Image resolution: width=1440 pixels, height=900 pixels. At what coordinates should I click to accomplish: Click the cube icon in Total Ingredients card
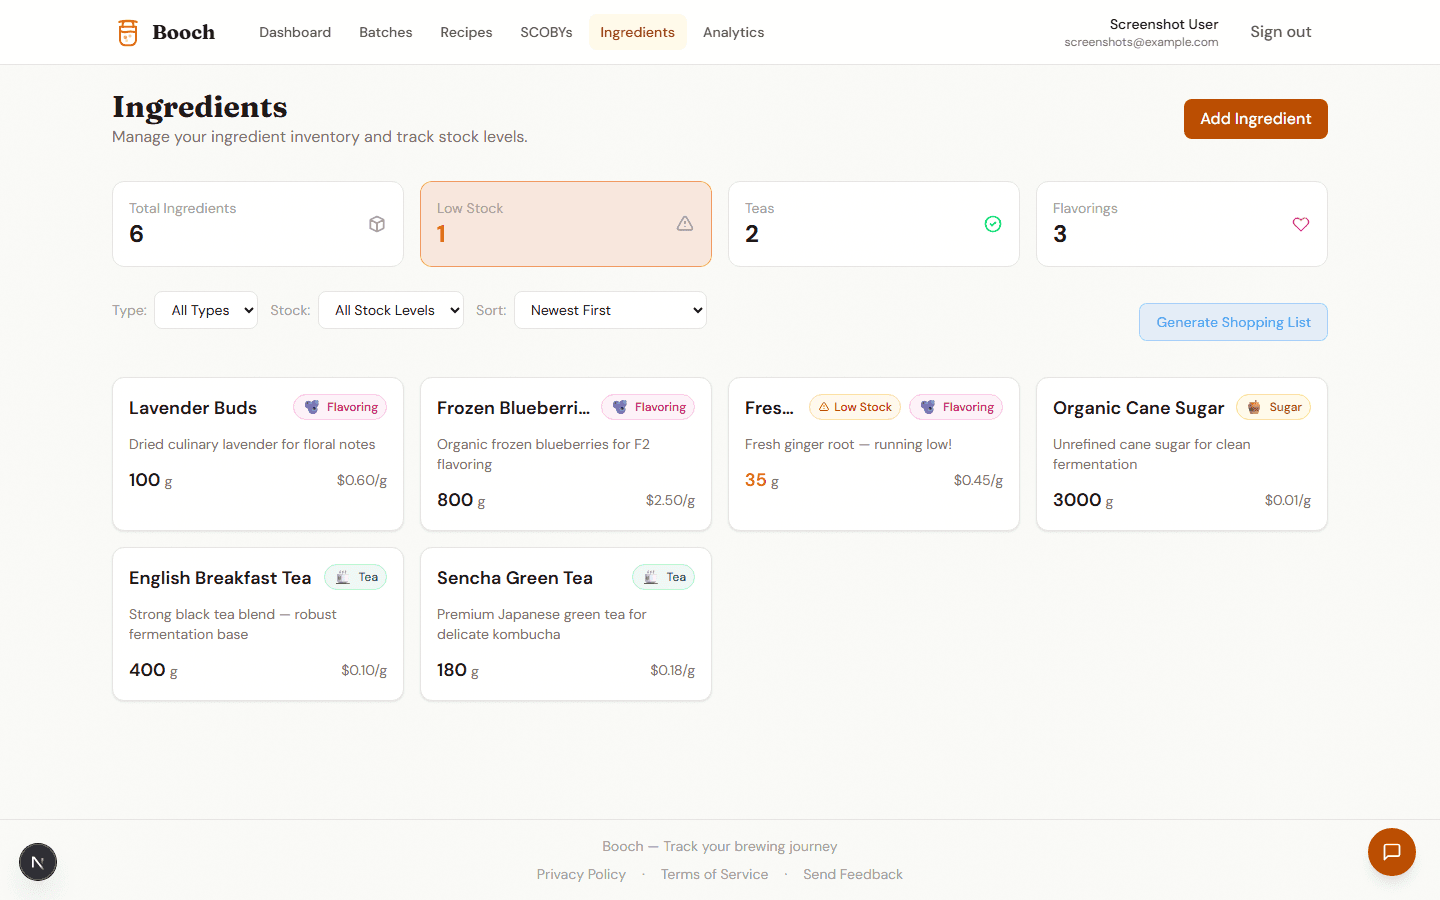(x=377, y=224)
